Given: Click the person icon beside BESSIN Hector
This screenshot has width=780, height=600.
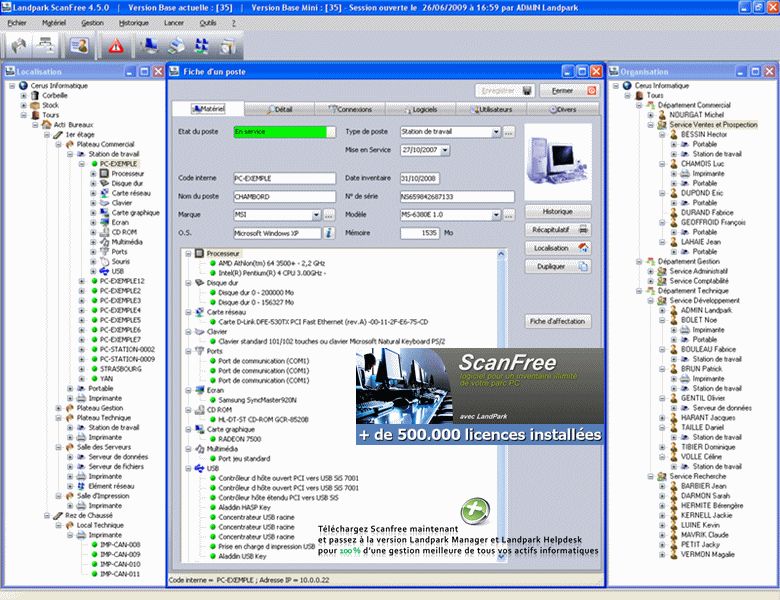Looking at the screenshot, I should pyautogui.click(x=674, y=134).
